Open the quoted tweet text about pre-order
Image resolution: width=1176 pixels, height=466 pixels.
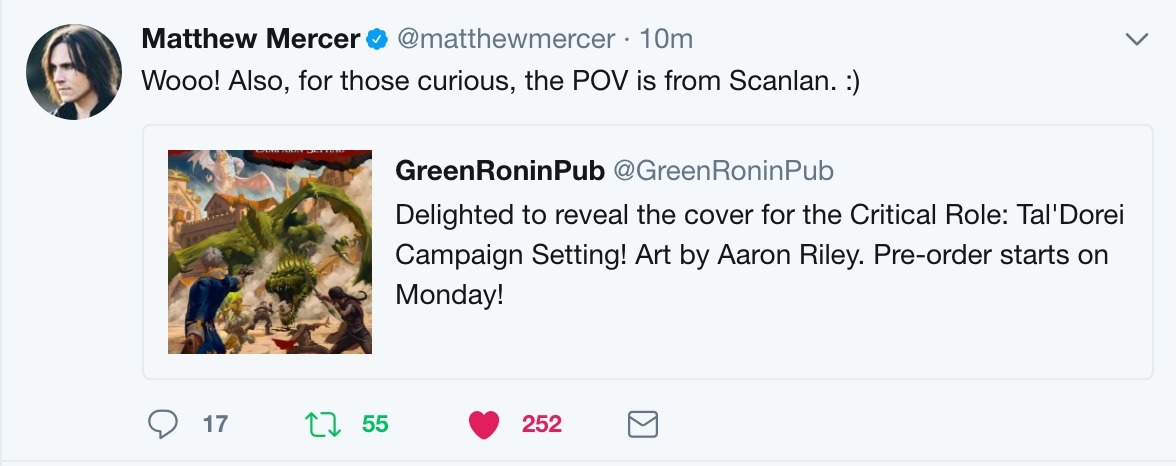coord(751,254)
